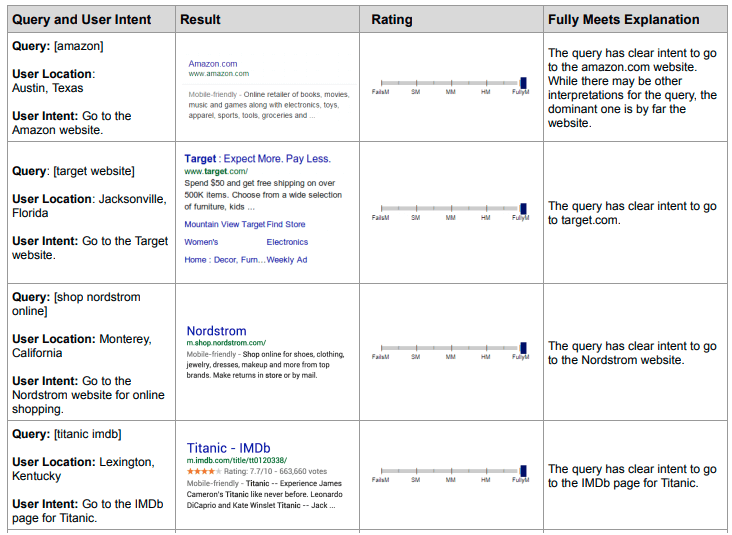Image resolution: width=732 pixels, height=535 pixels.
Task: Click the rating slider handle in the amazon row
Action: [523, 83]
